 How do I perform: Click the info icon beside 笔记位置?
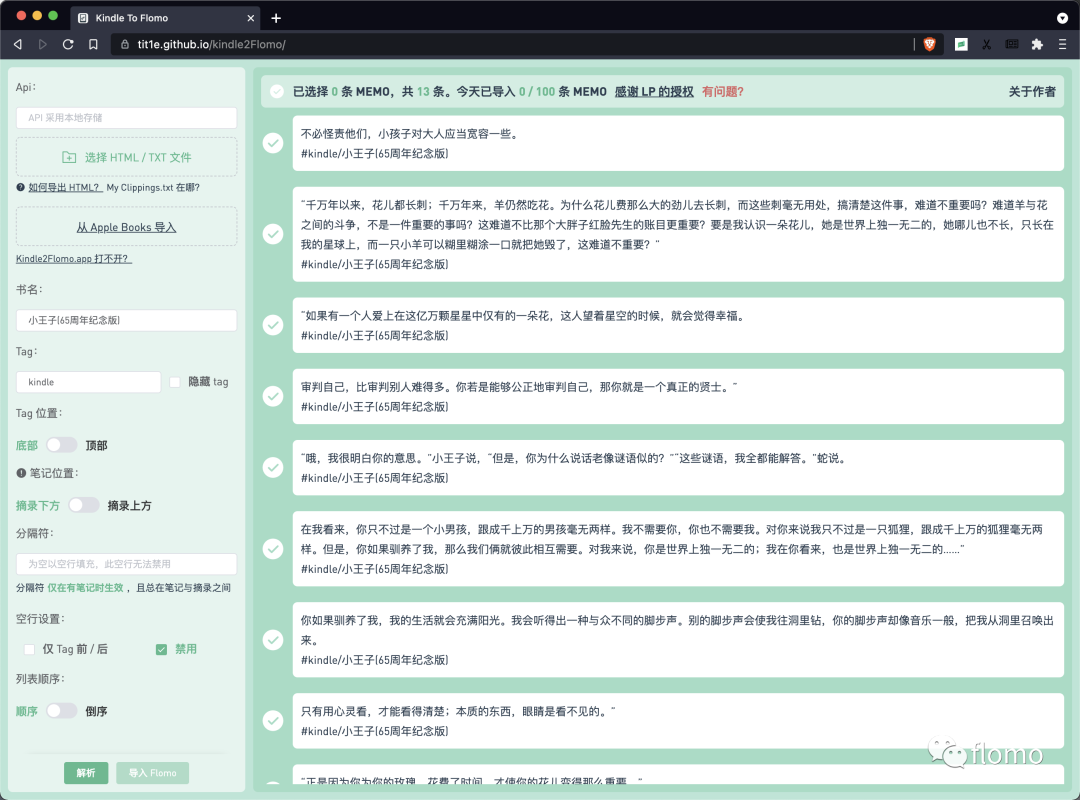21,473
